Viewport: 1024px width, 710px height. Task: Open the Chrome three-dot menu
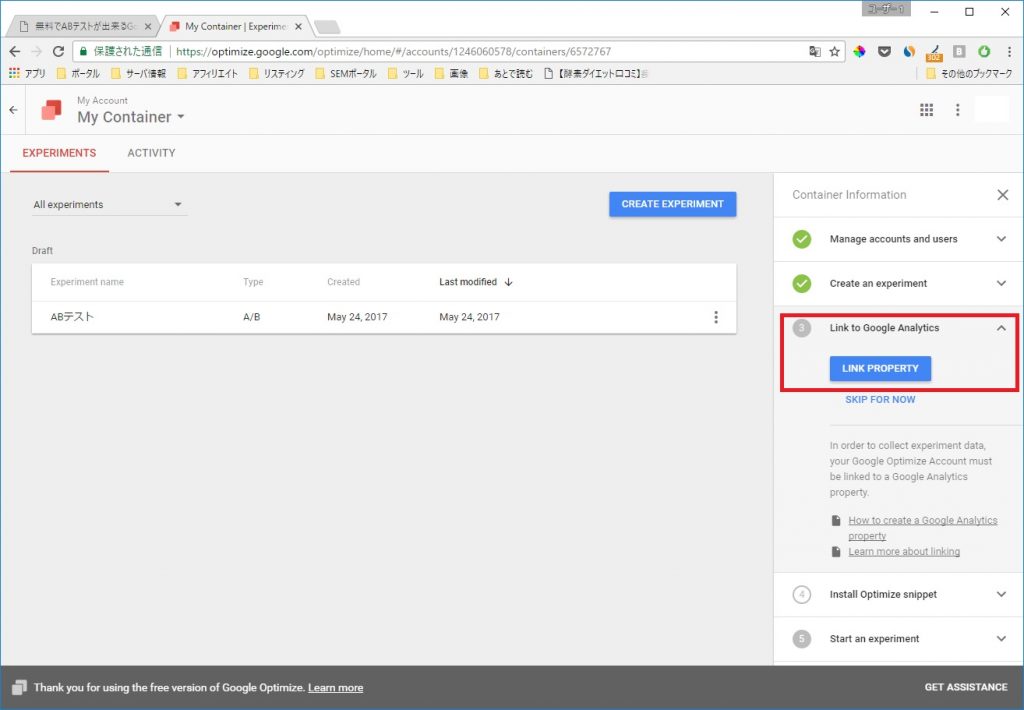coord(1009,51)
